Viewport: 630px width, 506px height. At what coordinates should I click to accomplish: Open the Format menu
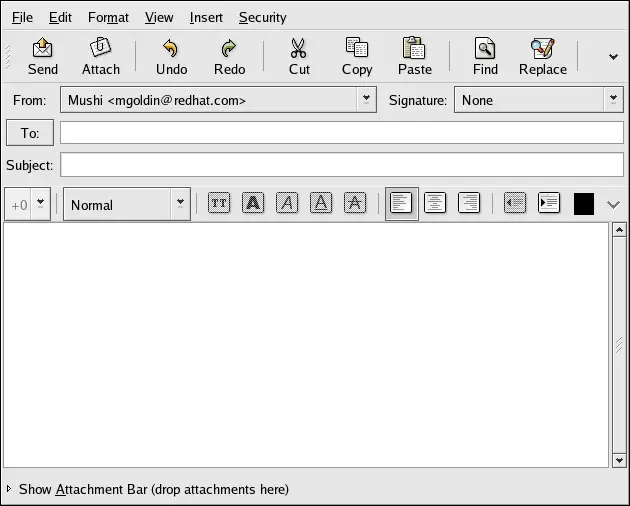[108, 17]
